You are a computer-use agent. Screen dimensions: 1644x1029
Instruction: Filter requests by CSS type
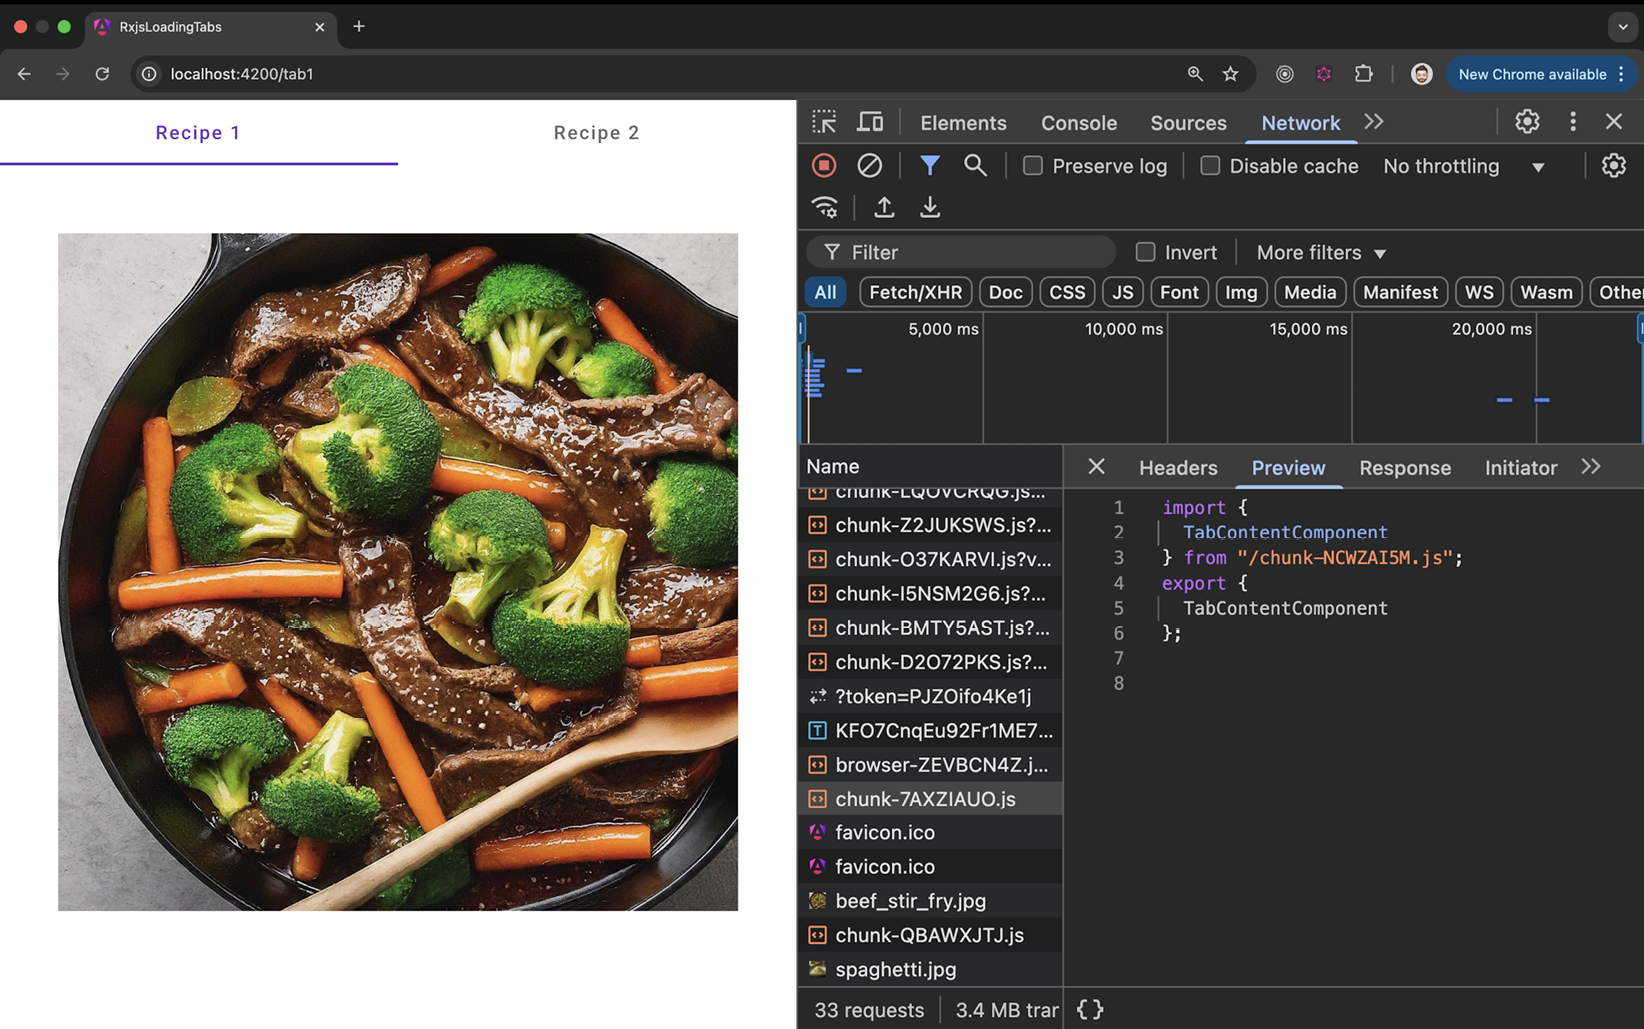[1067, 292]
